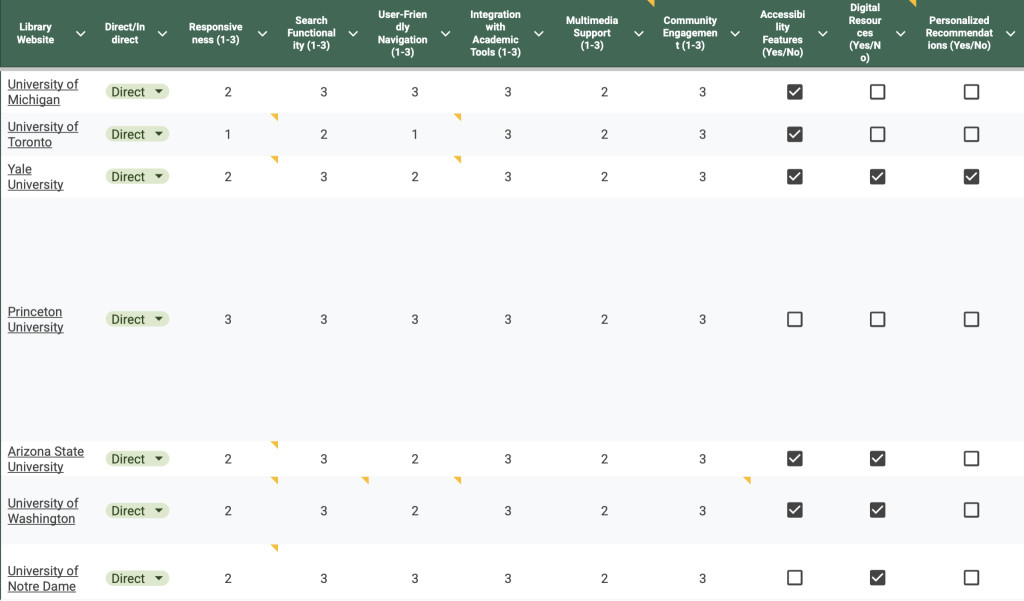The width and height of the screenshot is (1024, 601).
Task: Select Community Engagement value 3 for Washington
Action: click(x=703, y=511)
